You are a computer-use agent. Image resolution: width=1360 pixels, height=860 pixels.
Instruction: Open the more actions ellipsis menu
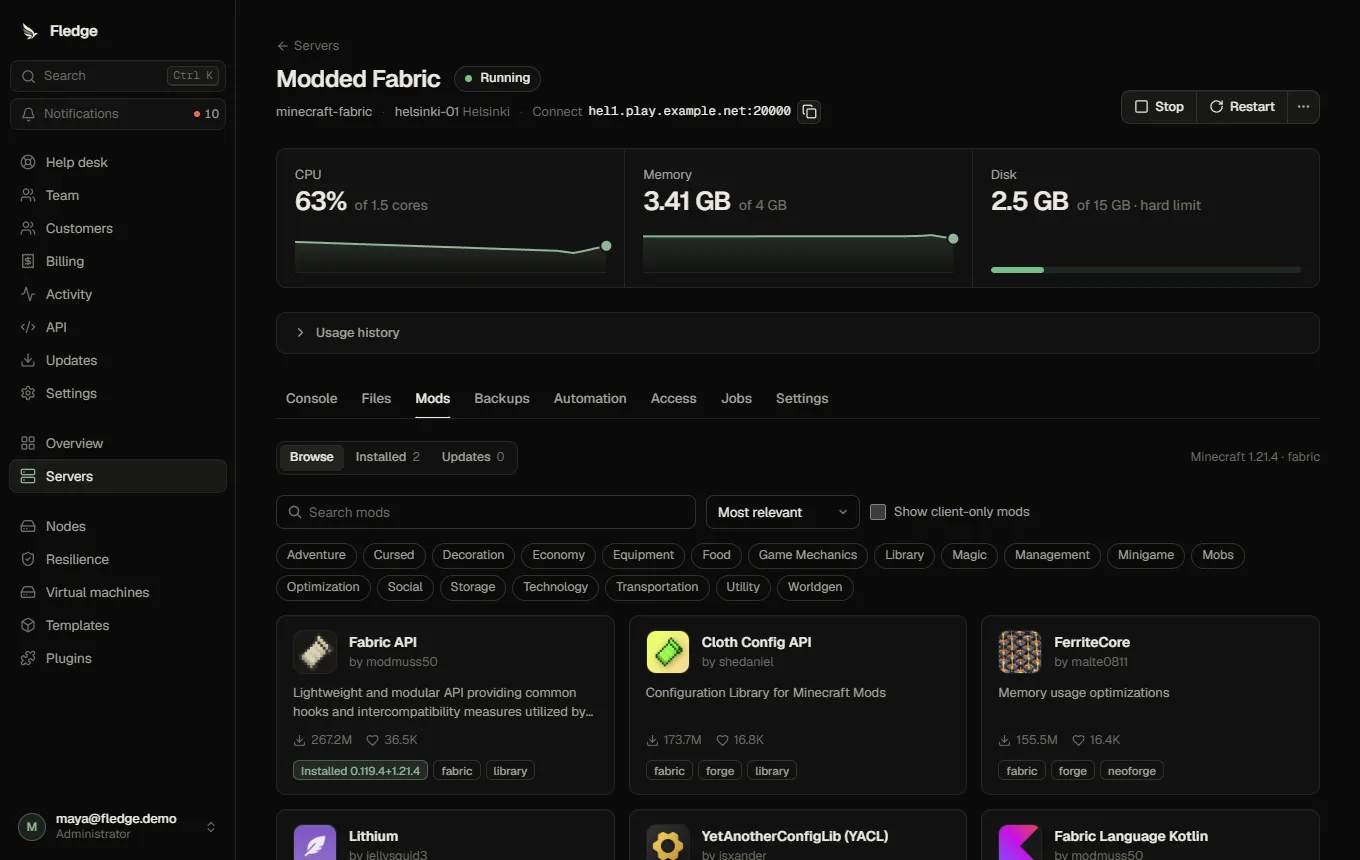[x=1303, y=107]
